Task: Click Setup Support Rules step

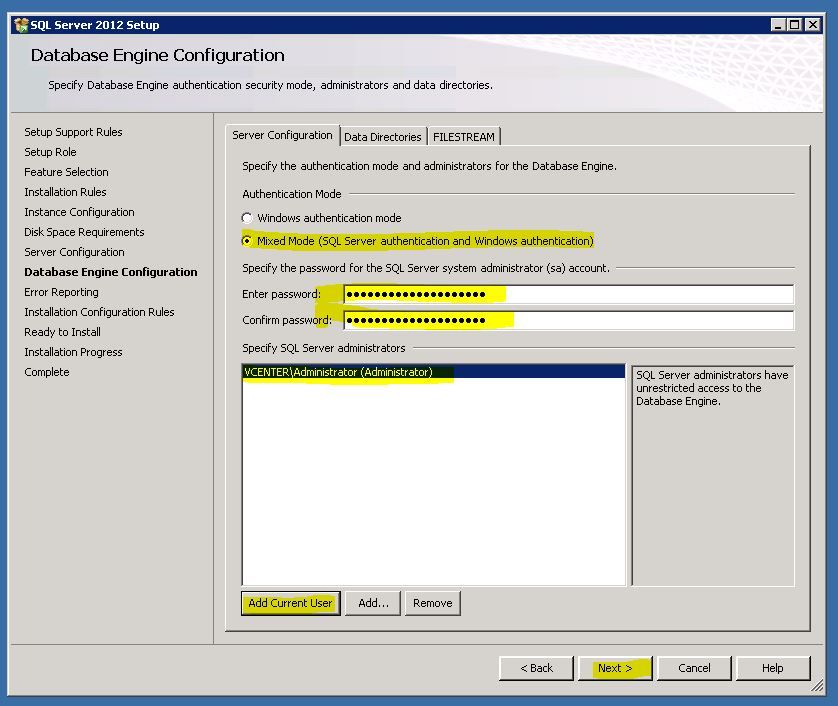Action: coord(73,132)
